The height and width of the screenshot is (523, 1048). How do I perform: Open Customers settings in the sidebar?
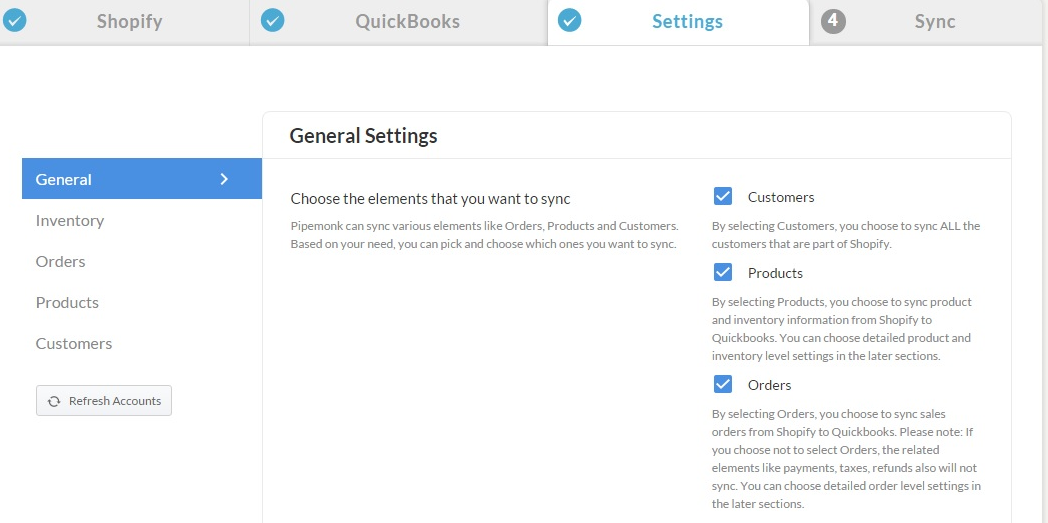[74, 344]
